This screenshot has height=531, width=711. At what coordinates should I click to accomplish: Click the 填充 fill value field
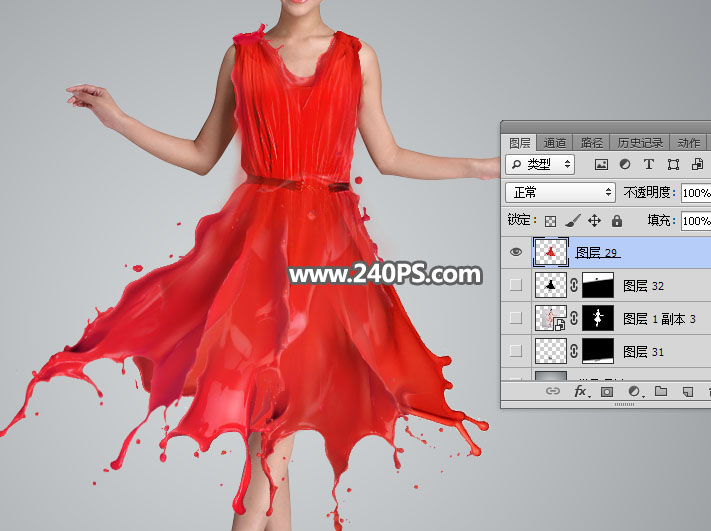tap(696, 221)
